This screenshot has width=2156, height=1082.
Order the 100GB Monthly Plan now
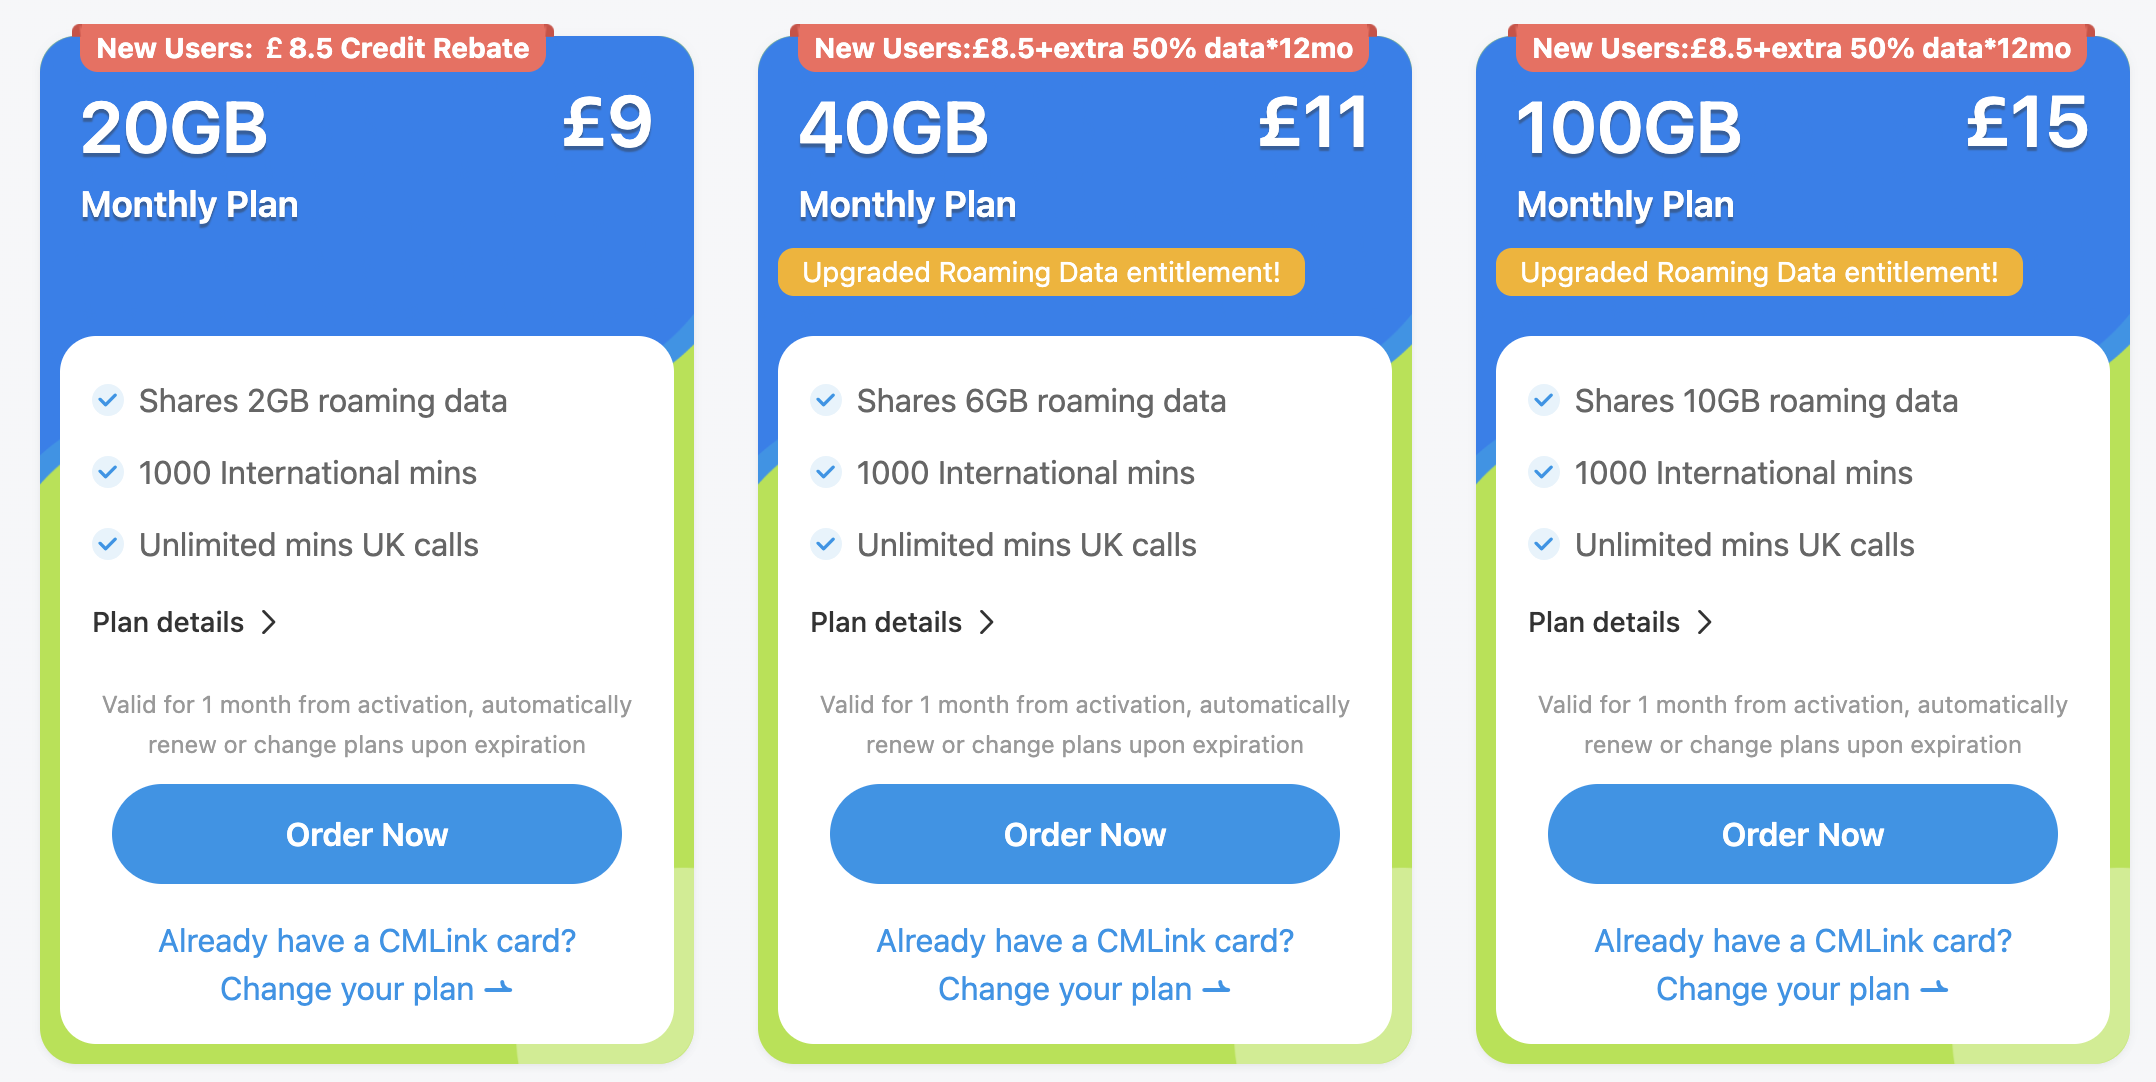[1803, 834]
